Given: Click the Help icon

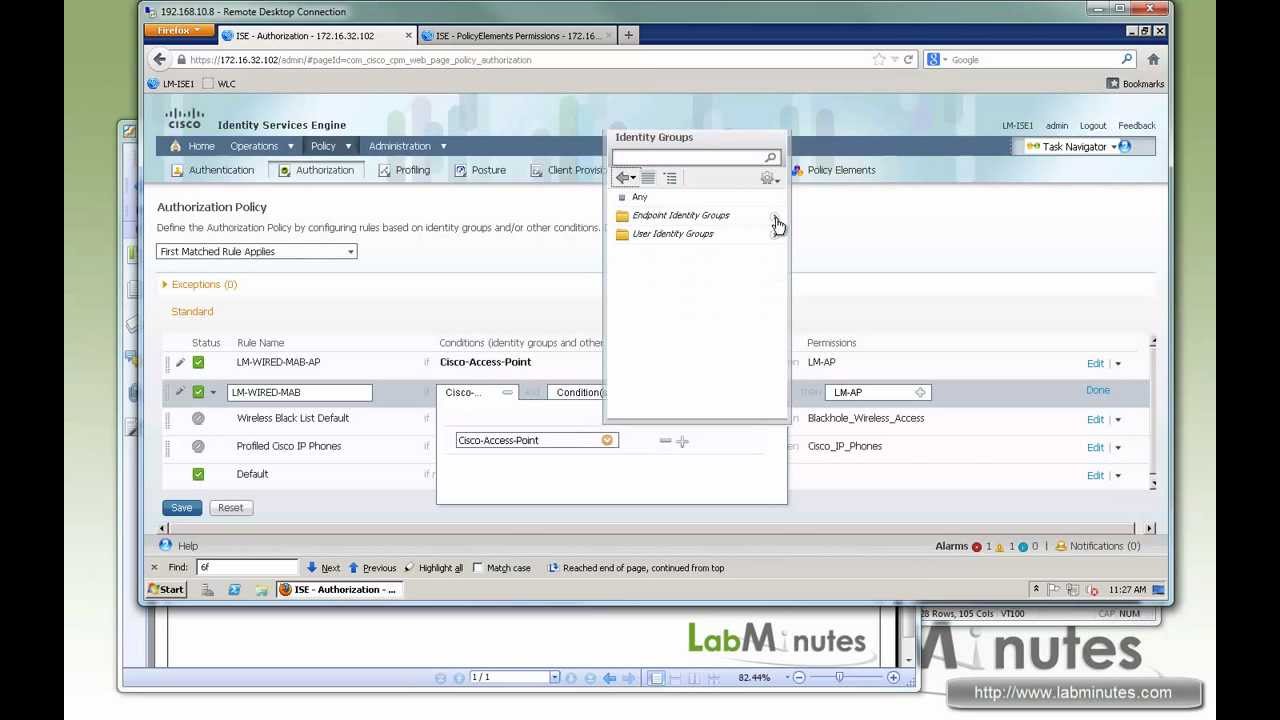Looking at the screenshot, I should click(165, 545).
